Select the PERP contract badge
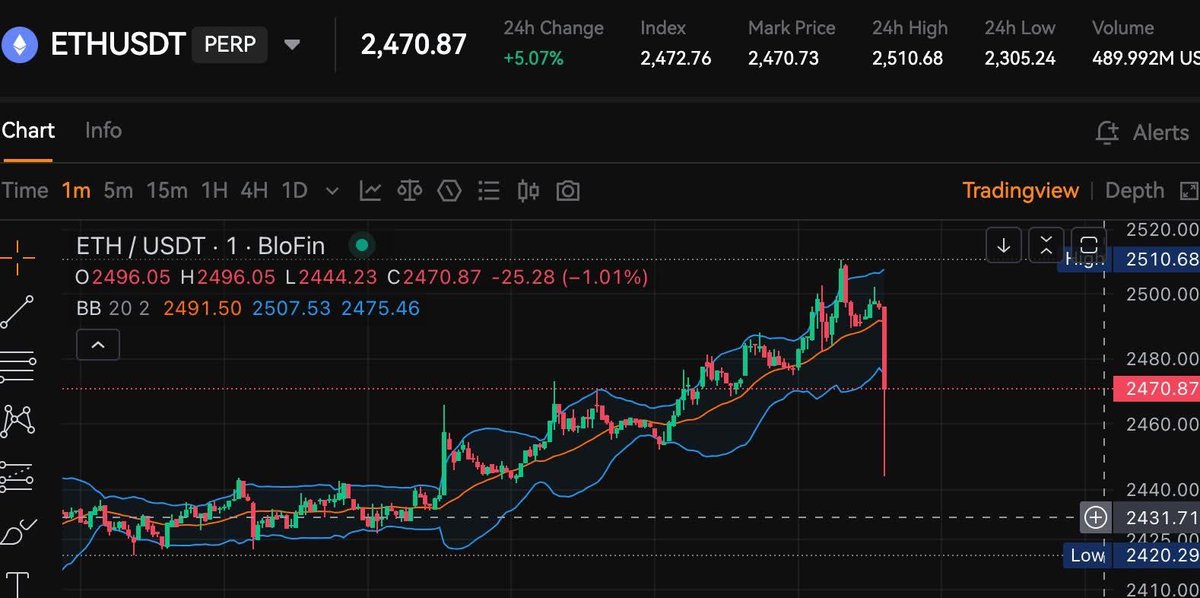Screen dimensions: 1200x598 (229, 44)
